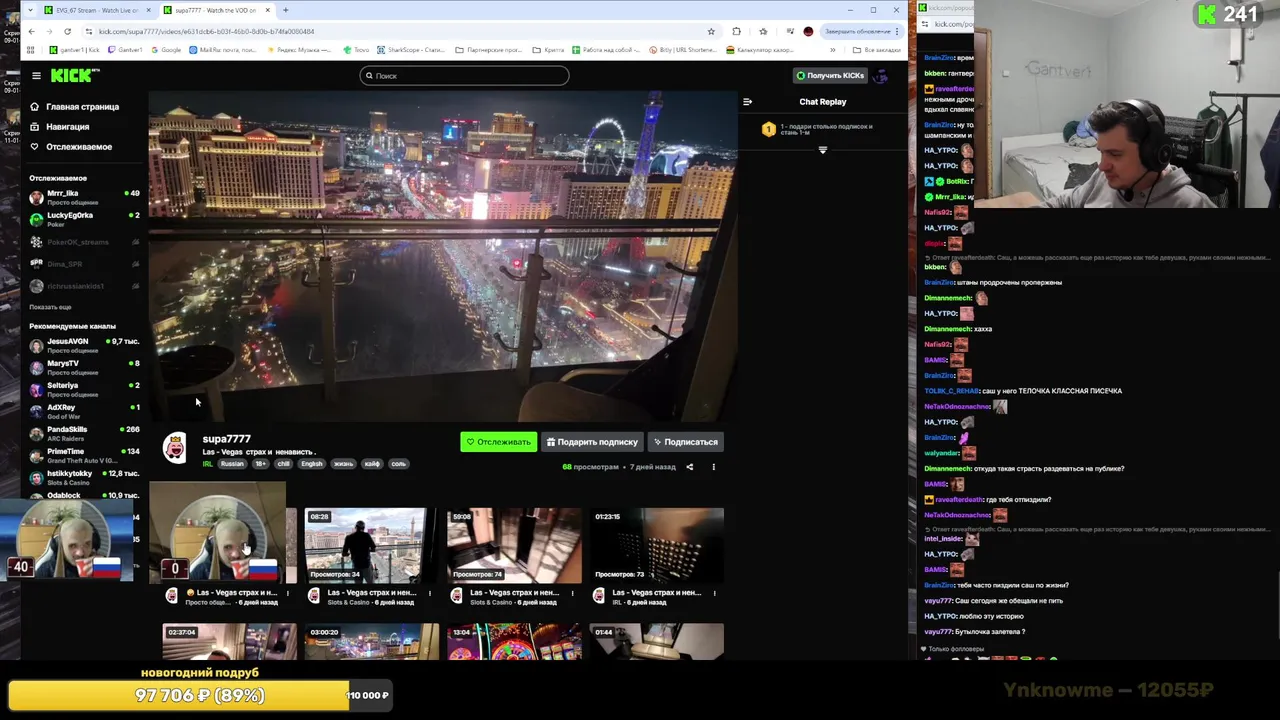Click supa7777 channel avatar
Viewport: 1280px width, 720px height.
(x=175, y=449)
